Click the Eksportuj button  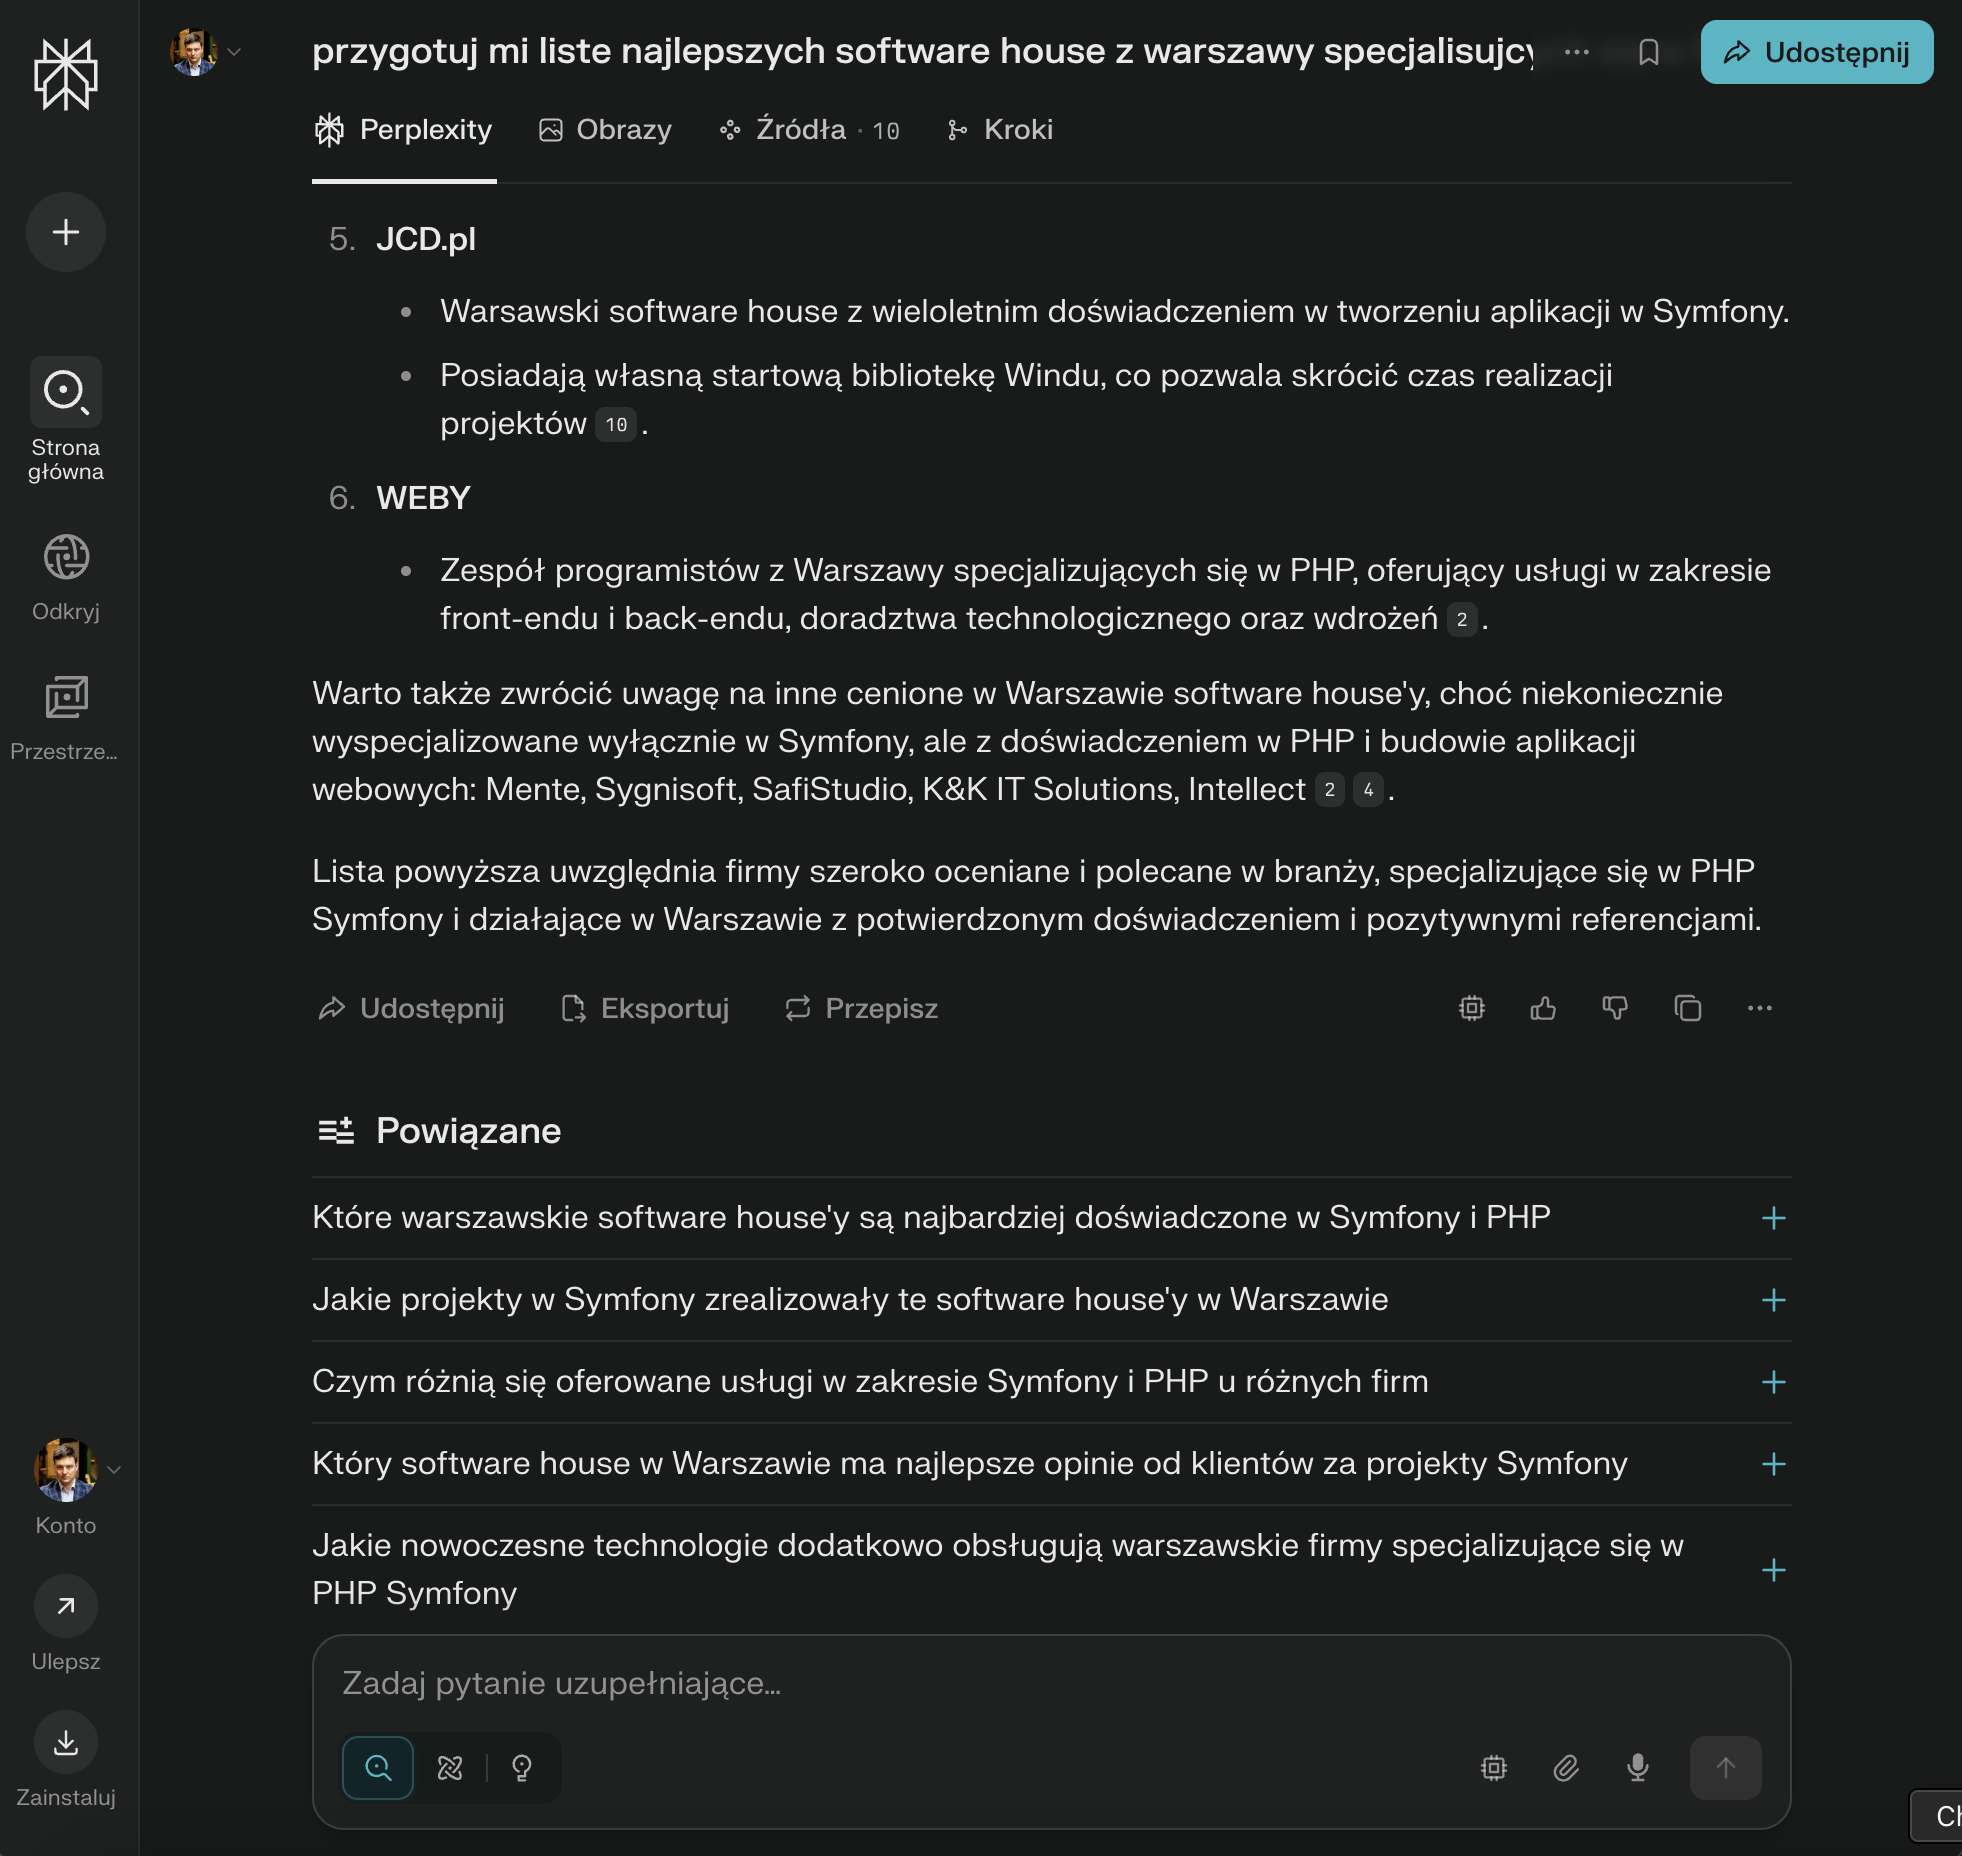[x=645, y=1008]
